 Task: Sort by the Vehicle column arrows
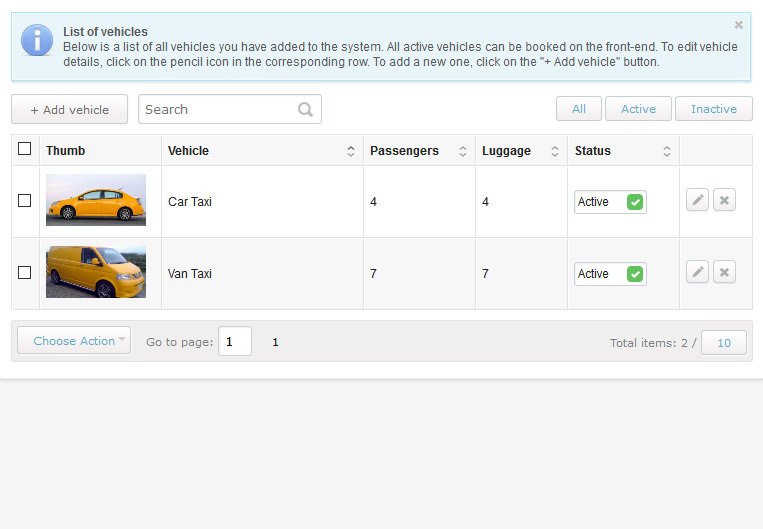click(351, 151)
